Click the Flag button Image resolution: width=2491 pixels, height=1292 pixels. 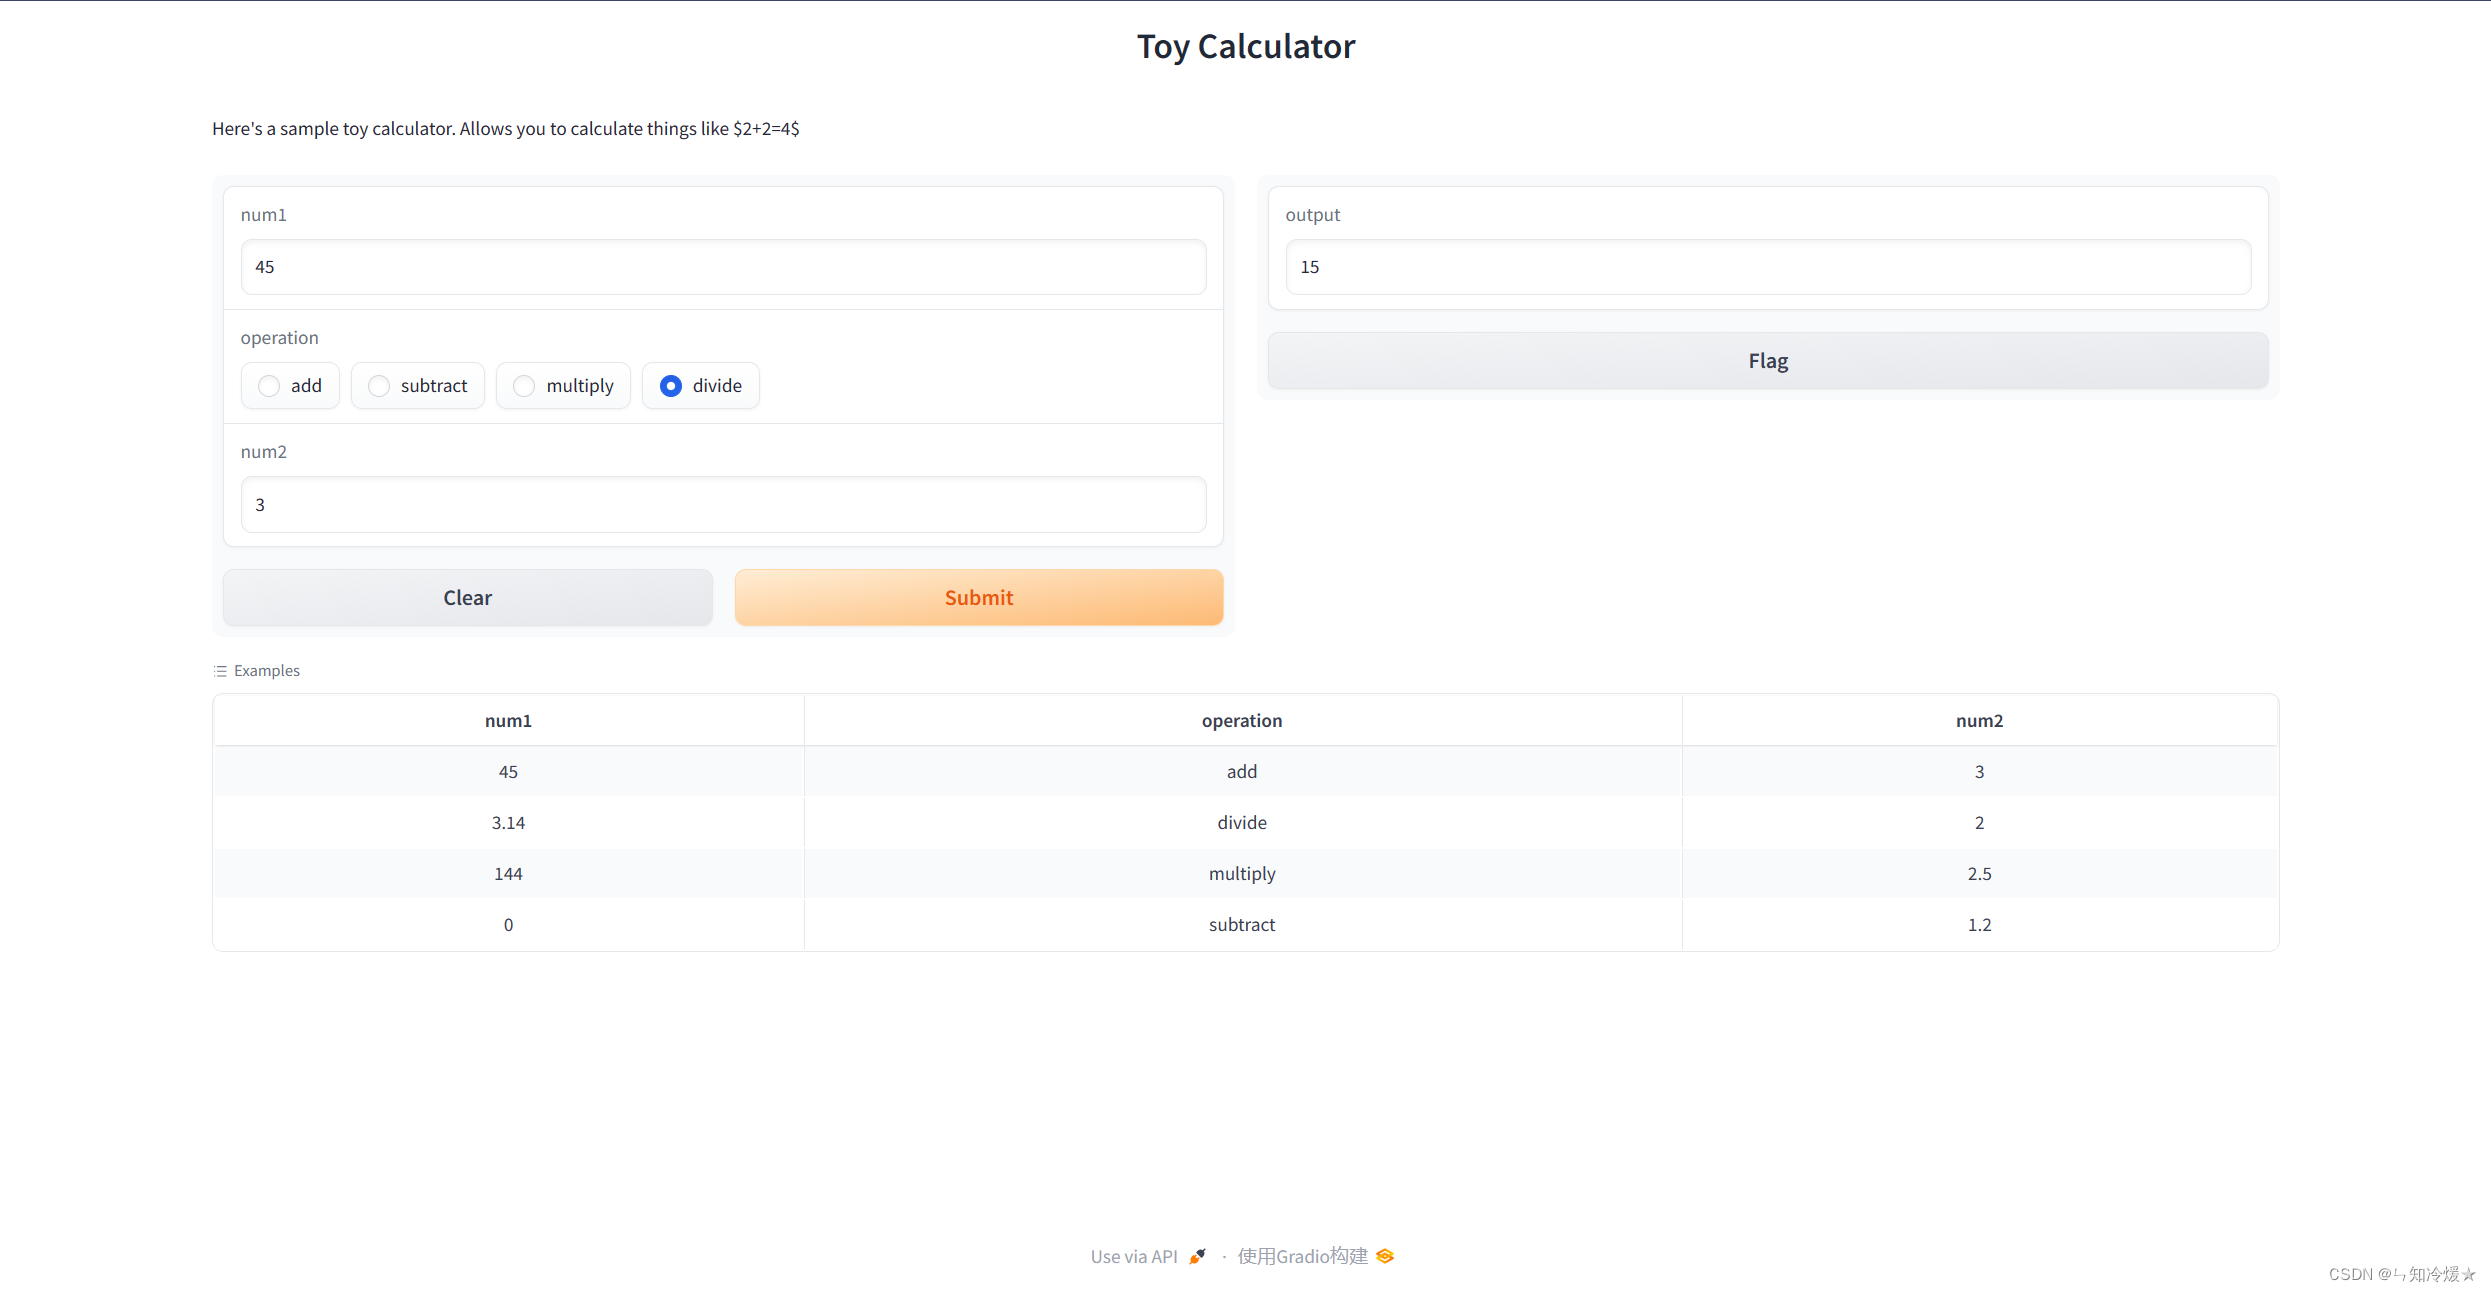tap(1767, 361)
